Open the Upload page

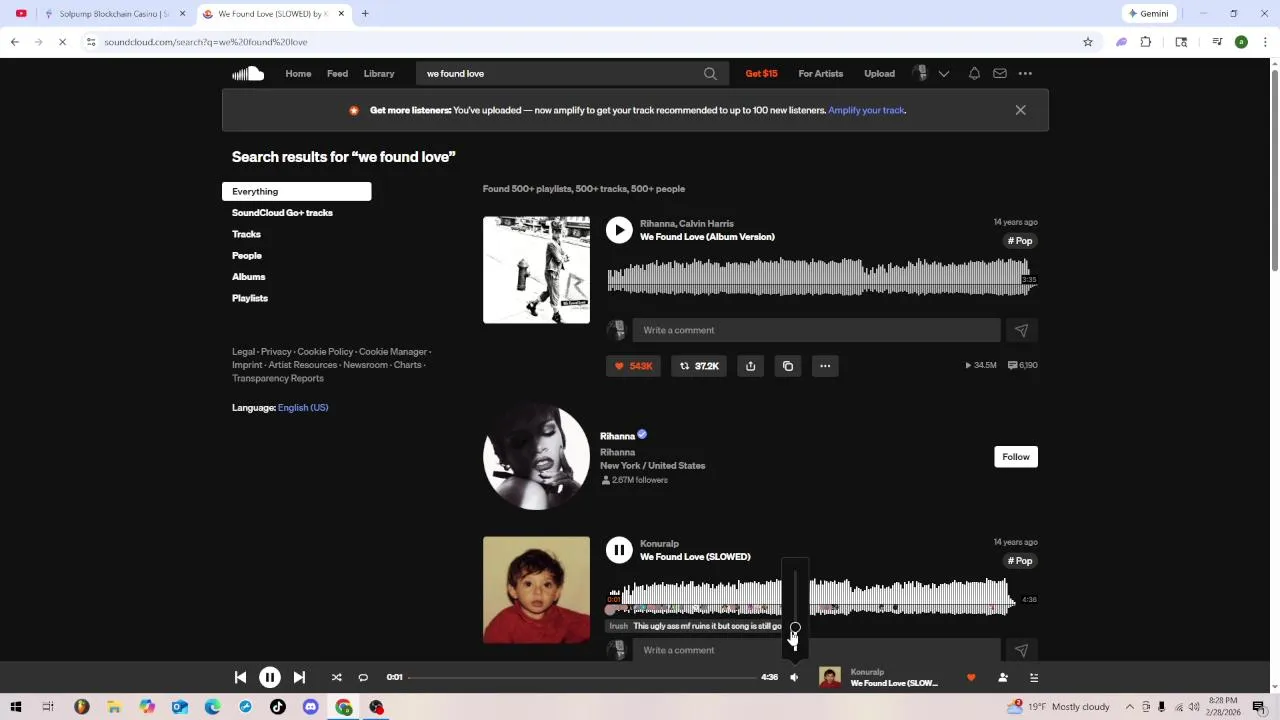(x=879, y=73)
